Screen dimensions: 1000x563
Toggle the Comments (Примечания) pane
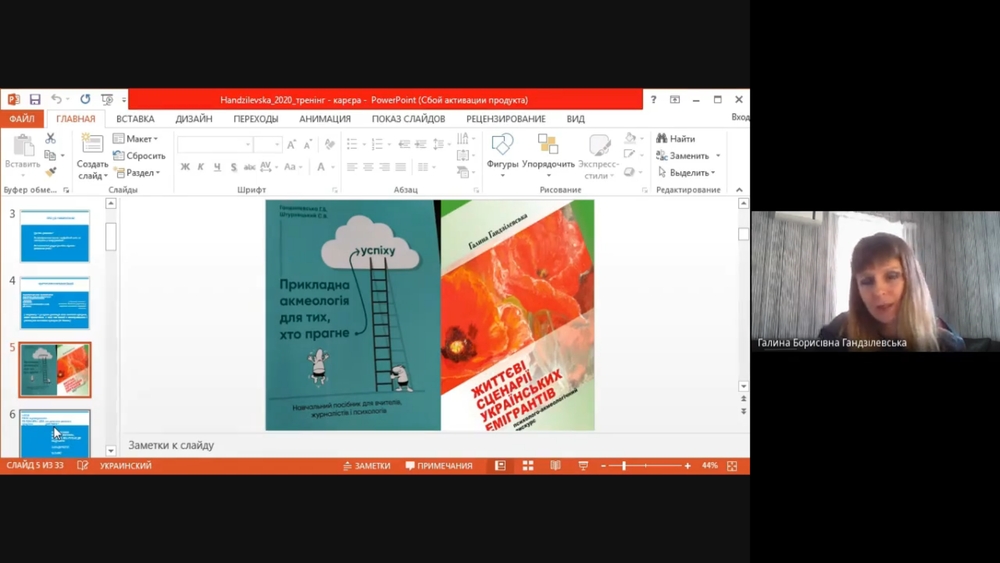(439, 466)
